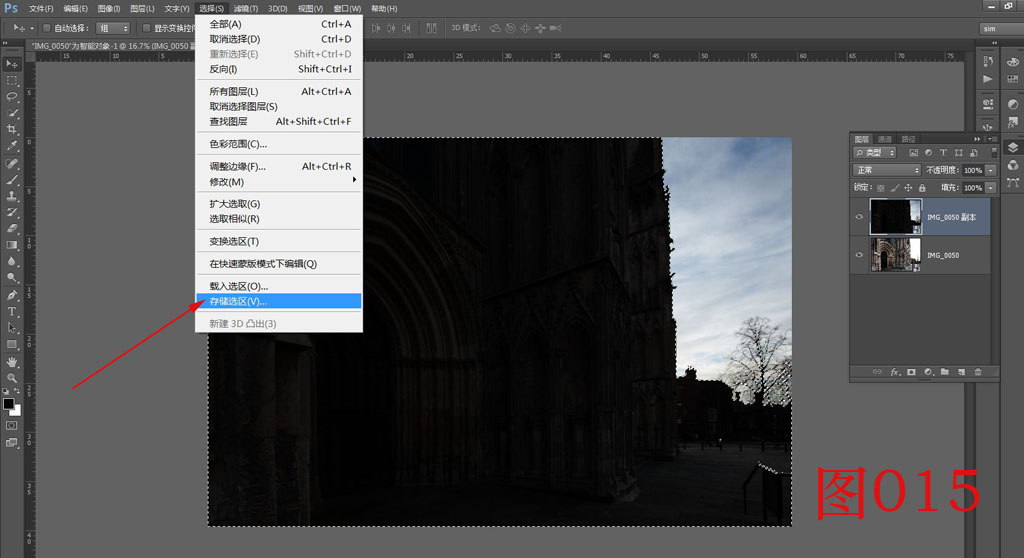
Task: Create new fill or adjustment layer
Action: pyautogui.click(x=928, y=372)
